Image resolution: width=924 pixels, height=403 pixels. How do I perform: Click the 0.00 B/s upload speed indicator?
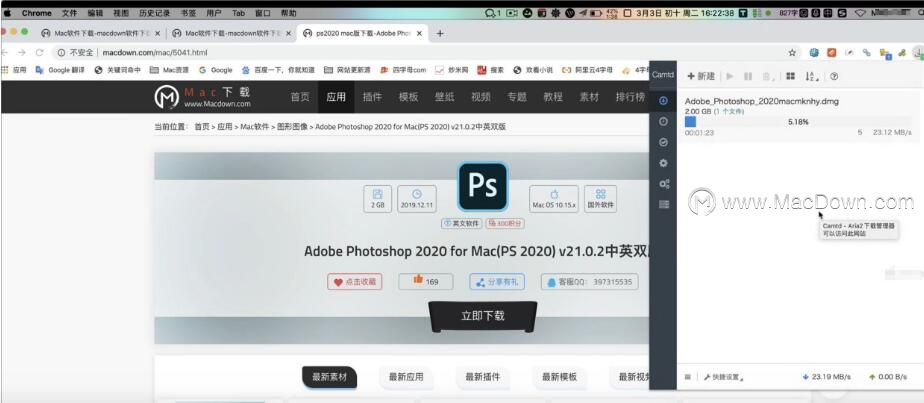point(887,376)
